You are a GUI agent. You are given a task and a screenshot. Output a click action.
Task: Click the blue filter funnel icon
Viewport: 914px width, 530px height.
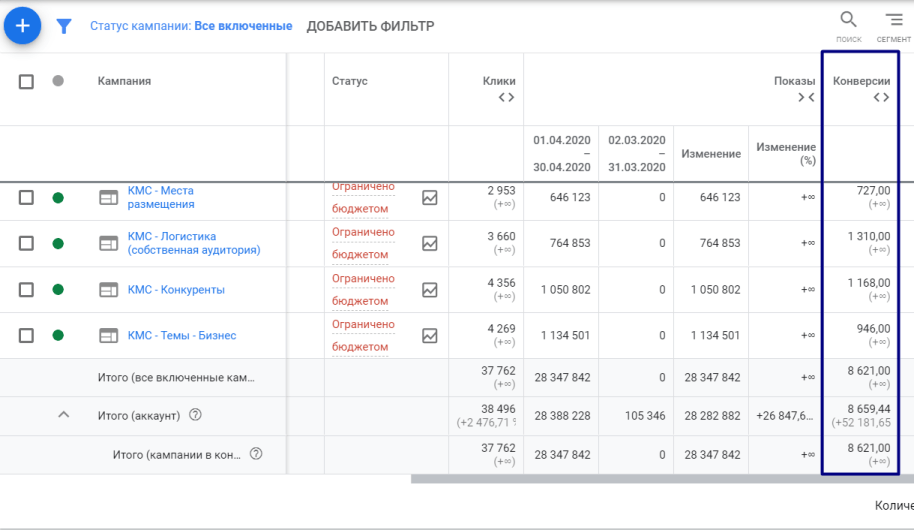coord(64,27)
